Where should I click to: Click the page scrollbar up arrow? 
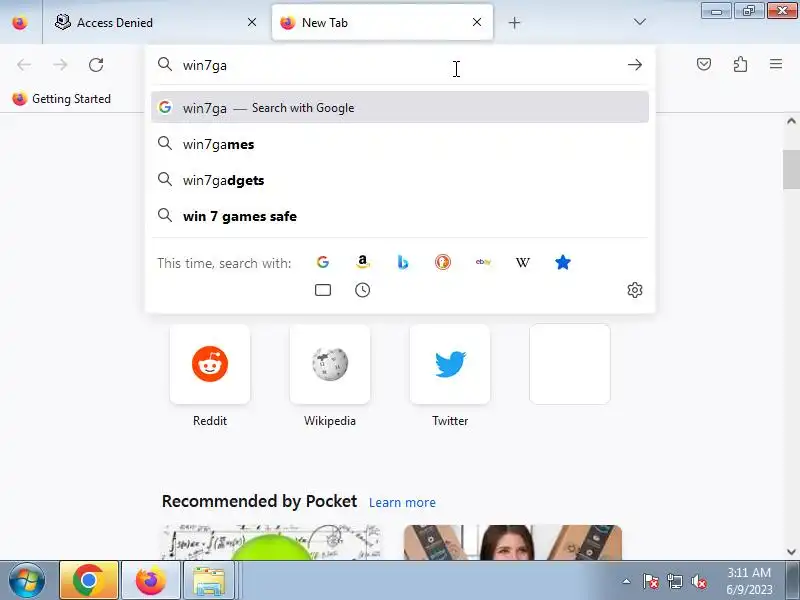tap(791, 121)
